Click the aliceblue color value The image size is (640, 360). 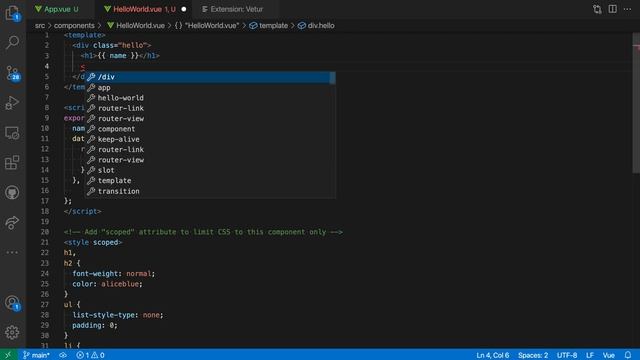tap(121, 284)
